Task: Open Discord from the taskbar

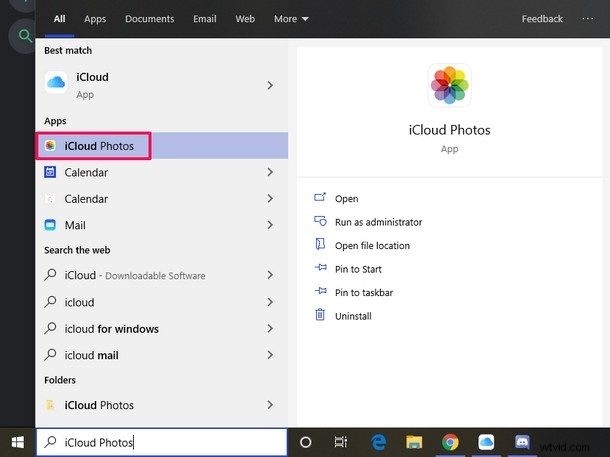Action: click(522, 442)
